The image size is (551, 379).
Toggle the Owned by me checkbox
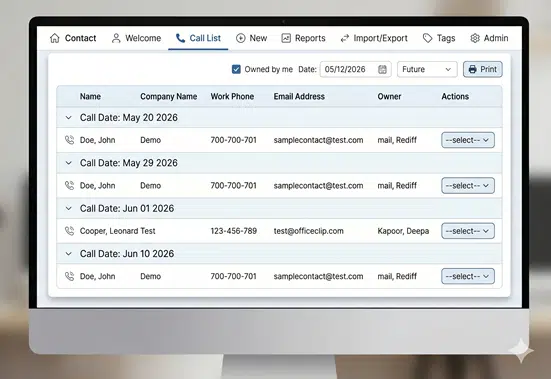click(236, 69)
